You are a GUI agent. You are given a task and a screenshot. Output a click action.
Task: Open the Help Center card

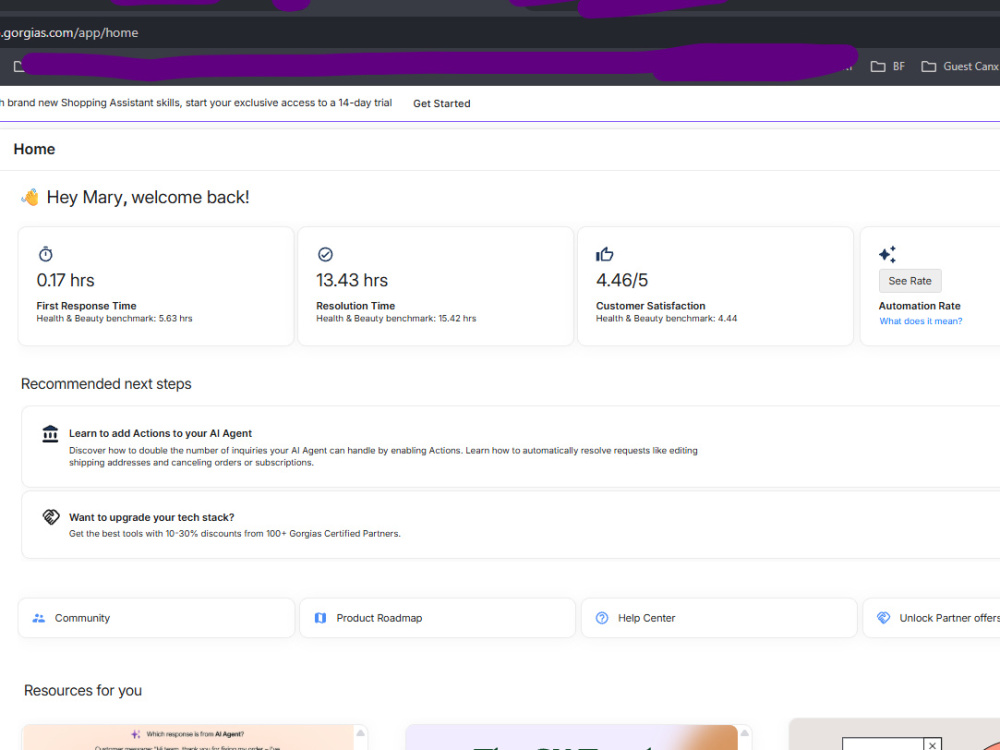coord(719,618)
